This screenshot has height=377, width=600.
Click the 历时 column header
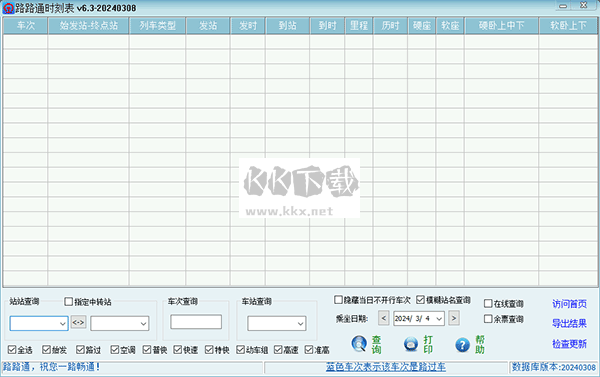tap(390, 26)
